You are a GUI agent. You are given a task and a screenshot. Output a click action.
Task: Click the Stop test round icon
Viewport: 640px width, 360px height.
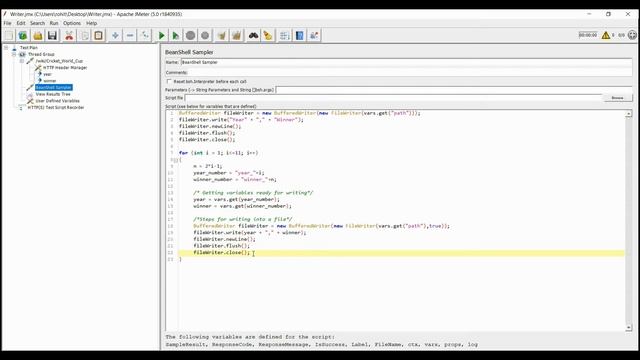(190, 36)
